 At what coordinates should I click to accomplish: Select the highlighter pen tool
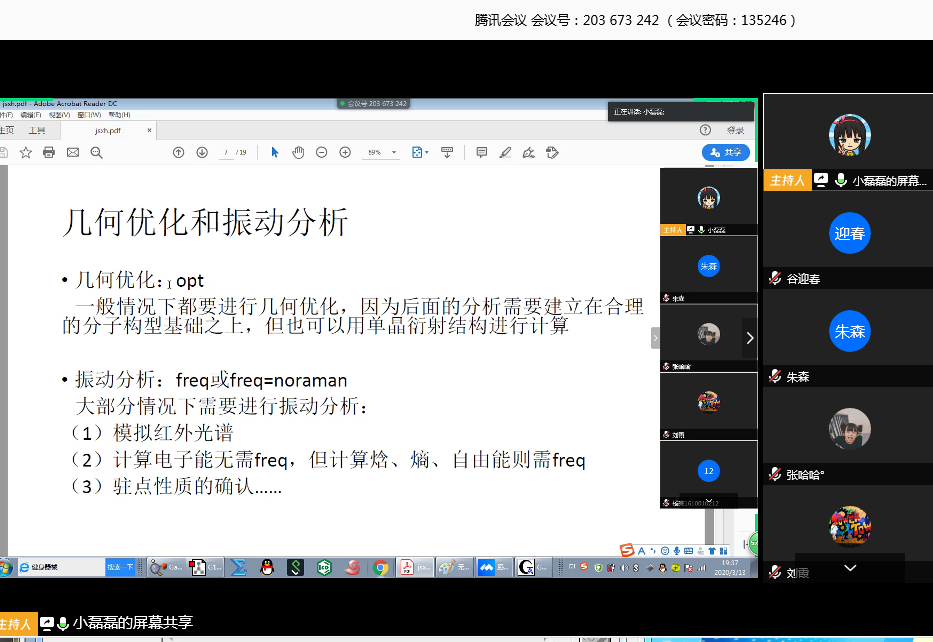(505, 152)
